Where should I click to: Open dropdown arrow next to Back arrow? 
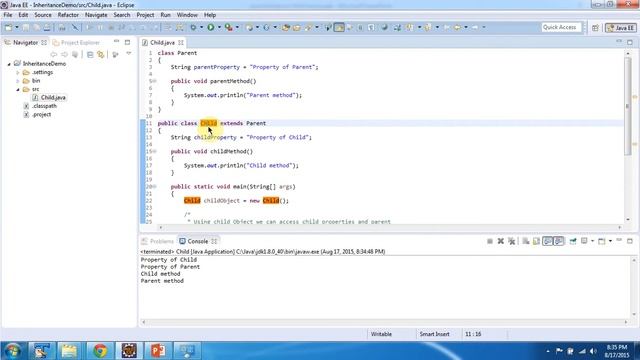(466, 27)
